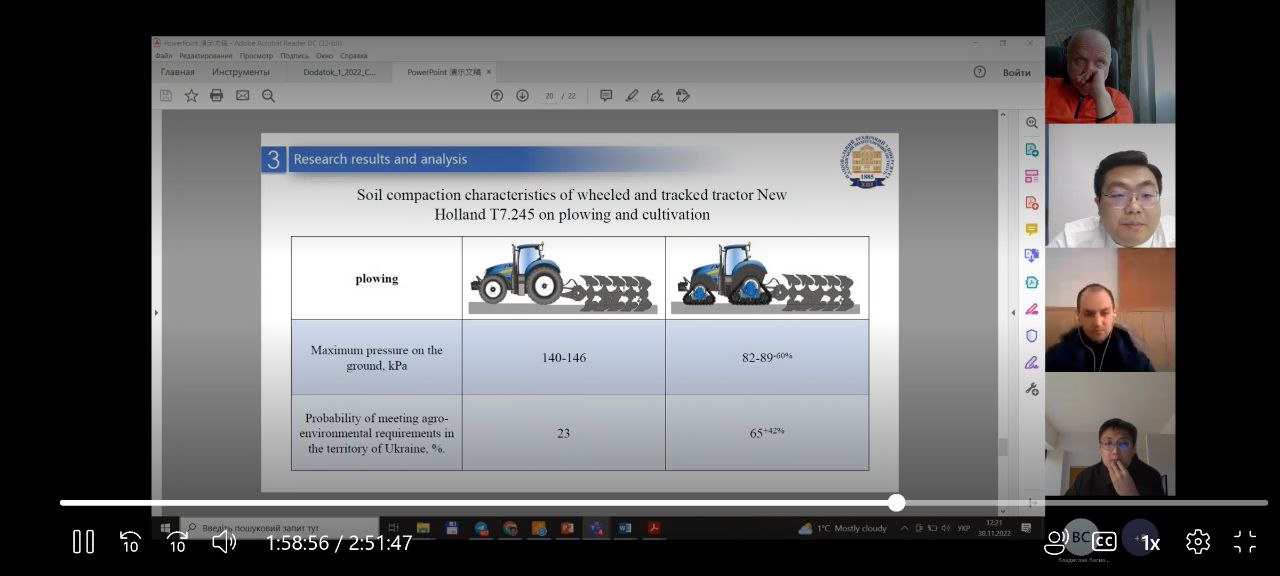Open the Окно menu
The width and height of the screenshot is (1280, 576).
click(x=324, y=56)
